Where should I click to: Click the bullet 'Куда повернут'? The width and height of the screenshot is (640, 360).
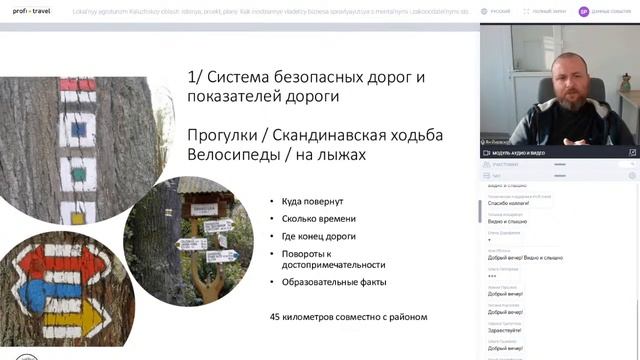(x=312, y=201)
